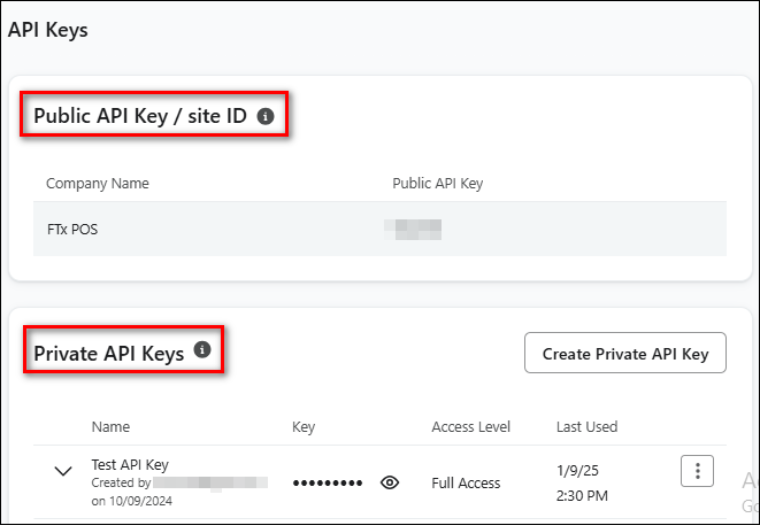Viewport: 760px width, 525px height.
Task: Click the Company Name column header
Action: (x=97, y=183)
